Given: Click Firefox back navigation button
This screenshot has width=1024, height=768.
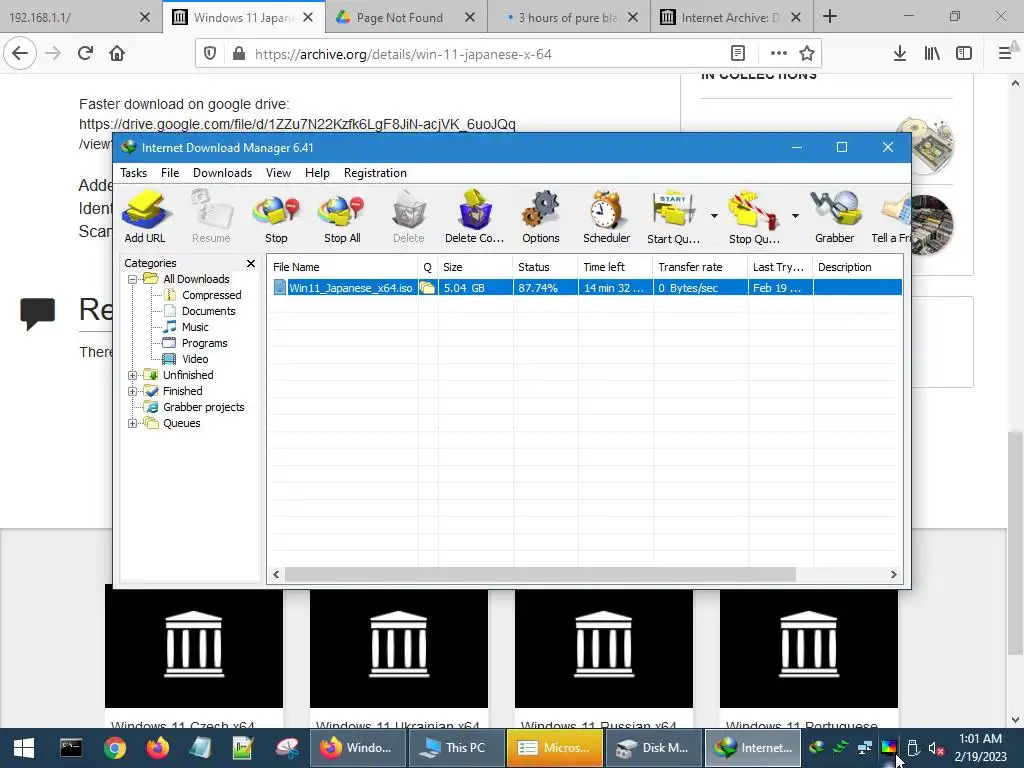Looking at the screenshot, I should point(20,54).
